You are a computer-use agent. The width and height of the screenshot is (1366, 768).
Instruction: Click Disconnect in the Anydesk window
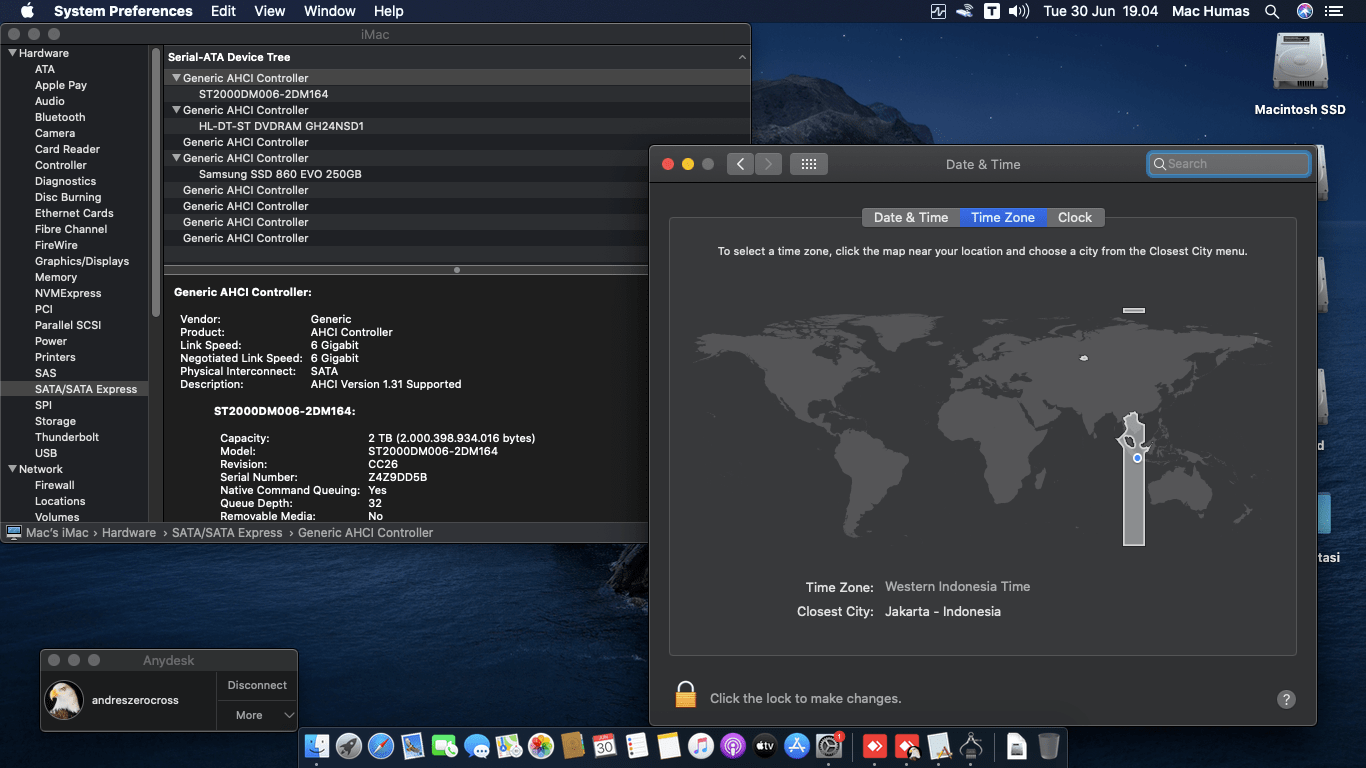click(x=257, y=685)
